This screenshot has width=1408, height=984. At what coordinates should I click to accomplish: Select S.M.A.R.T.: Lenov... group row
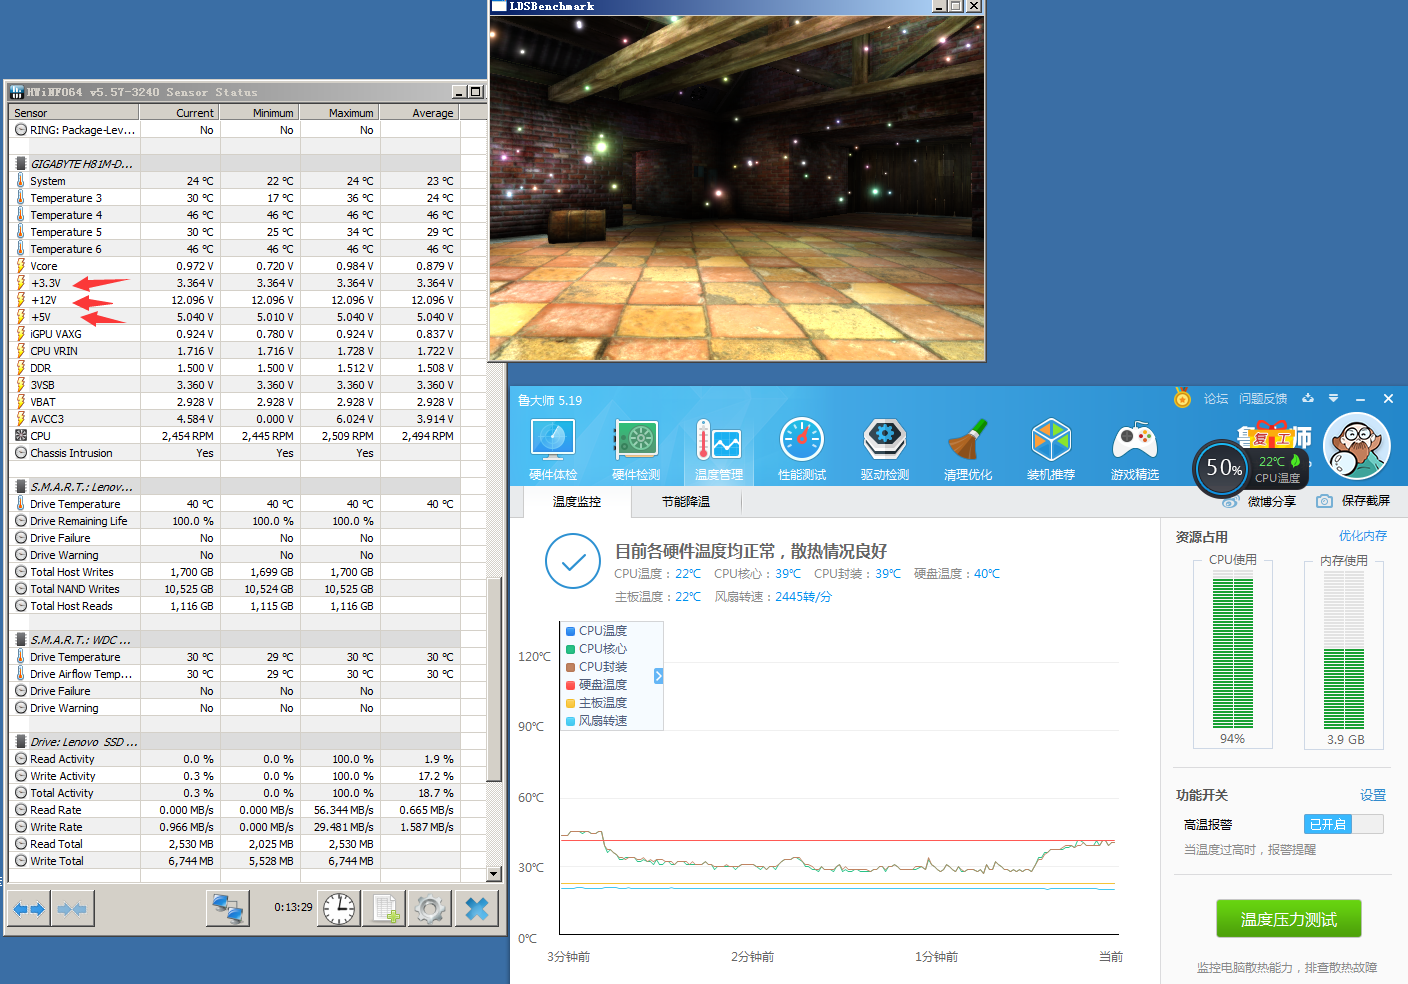pyautogui.click(x=235, y=487)
